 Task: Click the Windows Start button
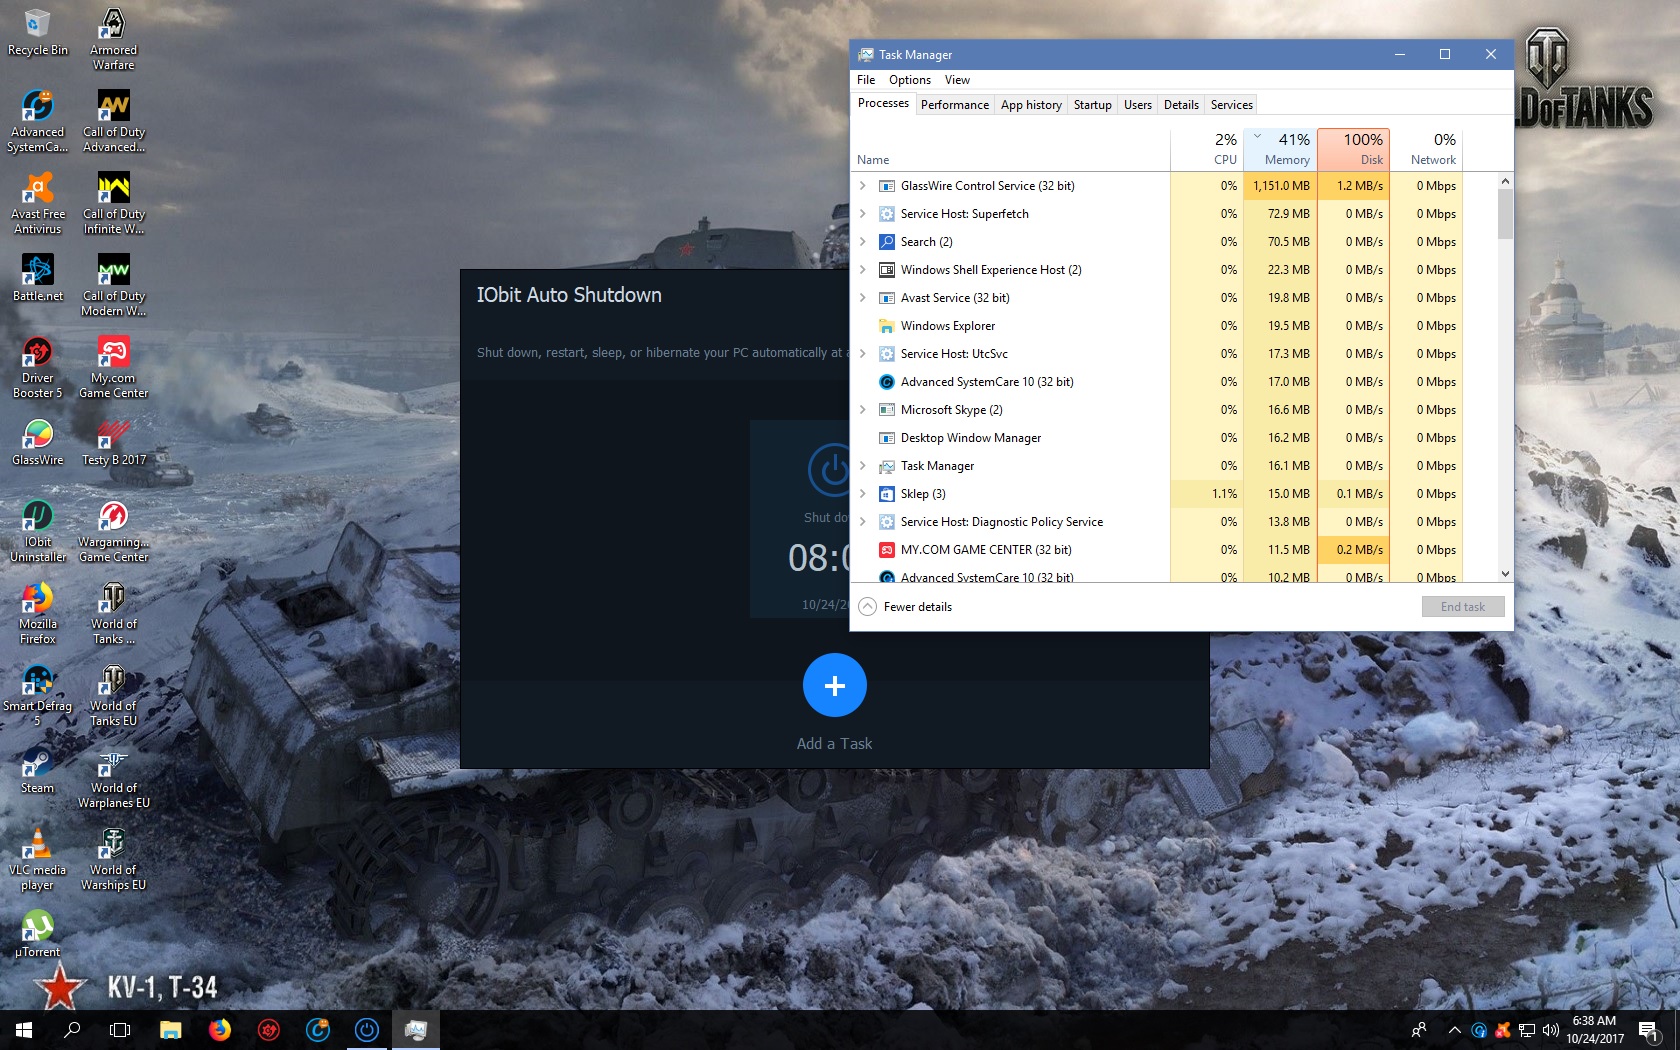tap(24, 1030)
